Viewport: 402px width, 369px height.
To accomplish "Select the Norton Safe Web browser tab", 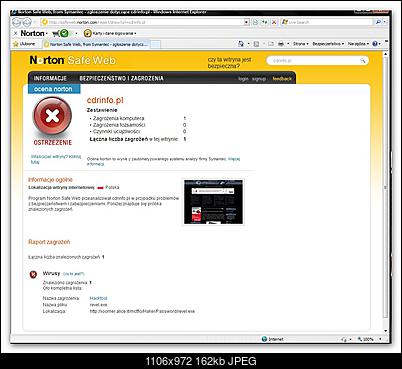I will tap(96, 44).
